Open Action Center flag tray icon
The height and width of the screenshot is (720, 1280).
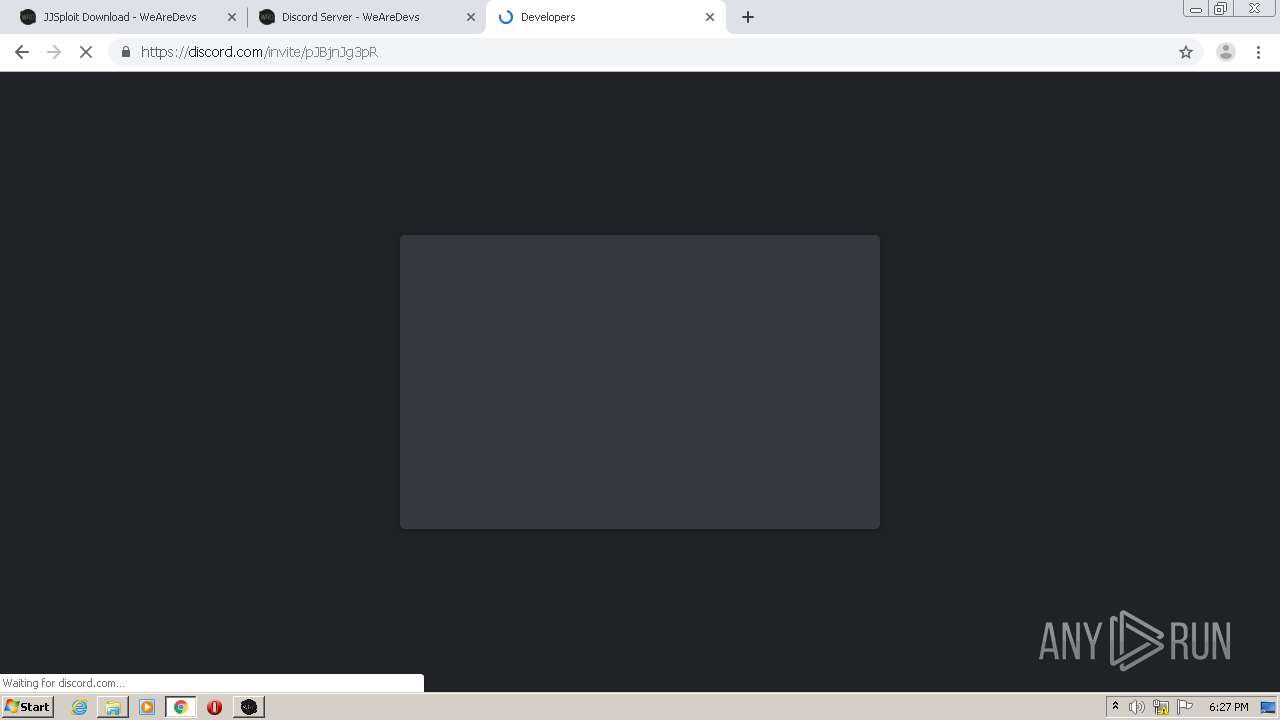tap(1185, 707)
